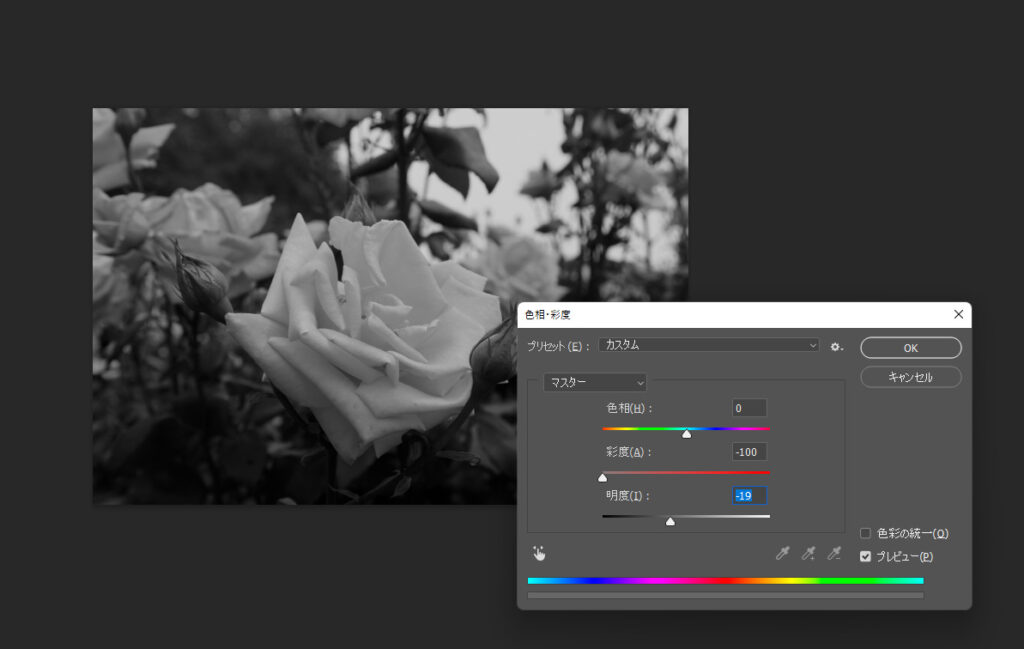This screenshot has width=1024, height=649.
Task: Select the plain eyedropper tool
Action: pos(783,553)
